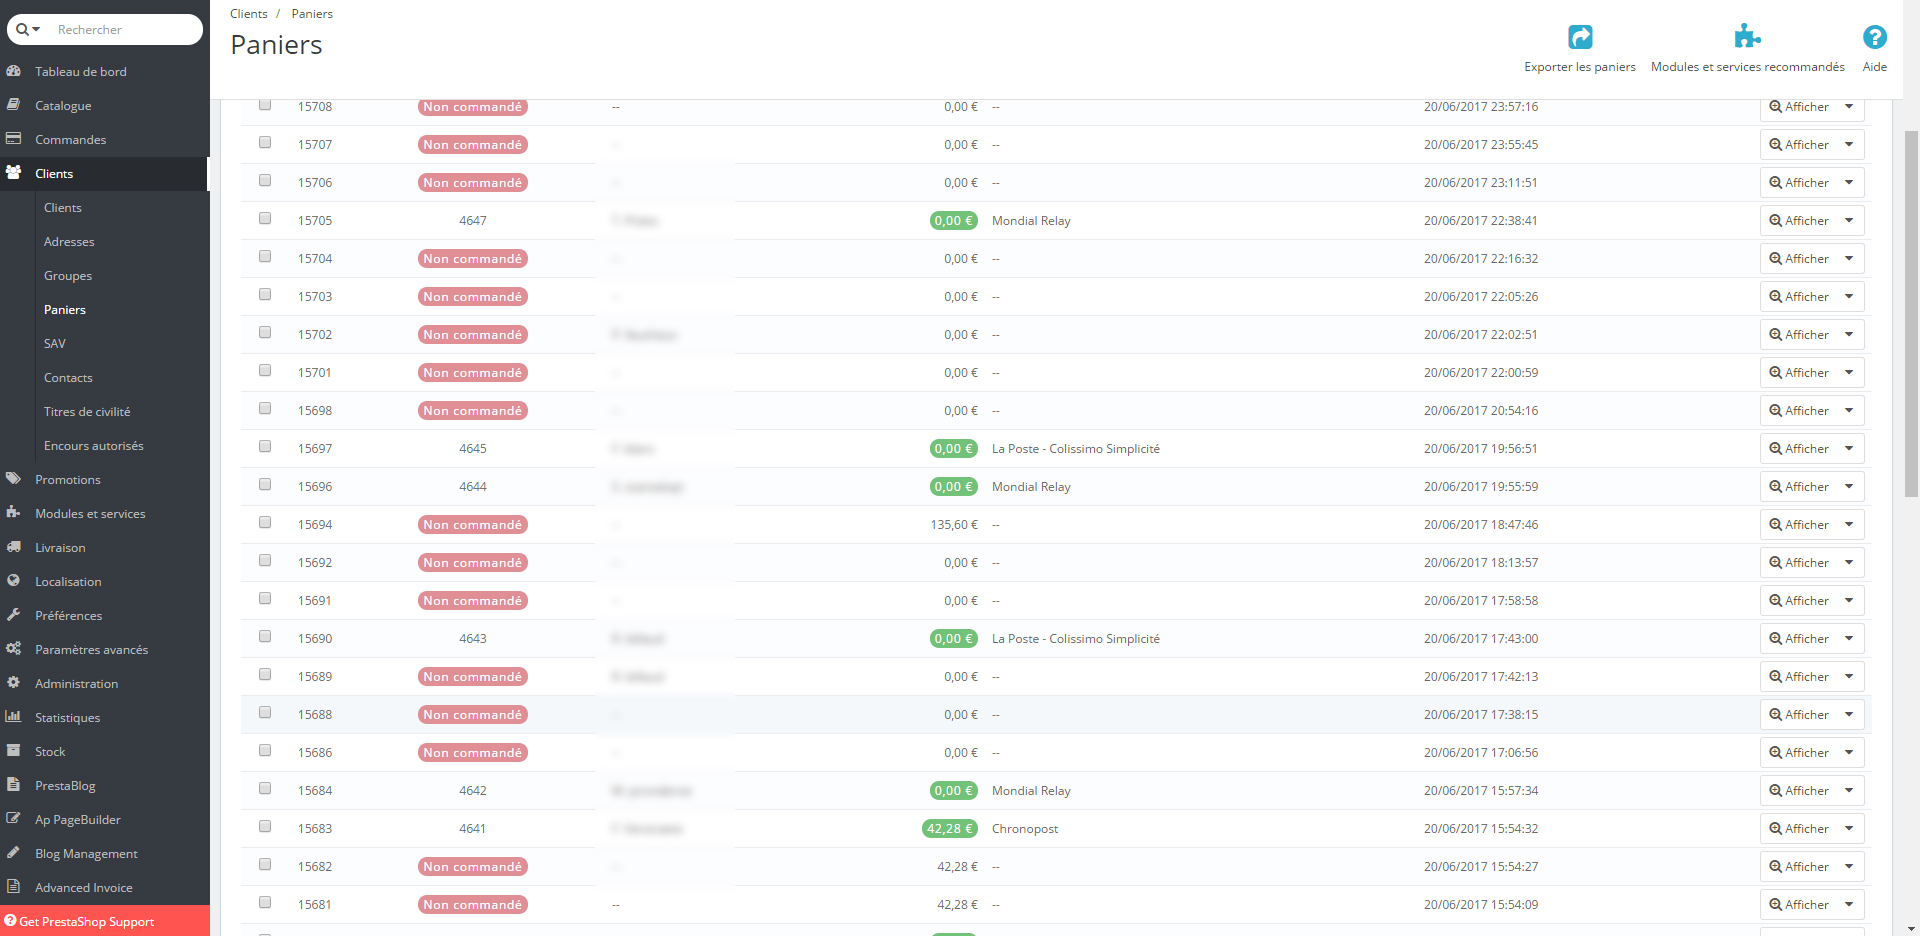Click the Localisation globe icon
Viewport: 1920px width, 936px height.
[x=14, y=581]
